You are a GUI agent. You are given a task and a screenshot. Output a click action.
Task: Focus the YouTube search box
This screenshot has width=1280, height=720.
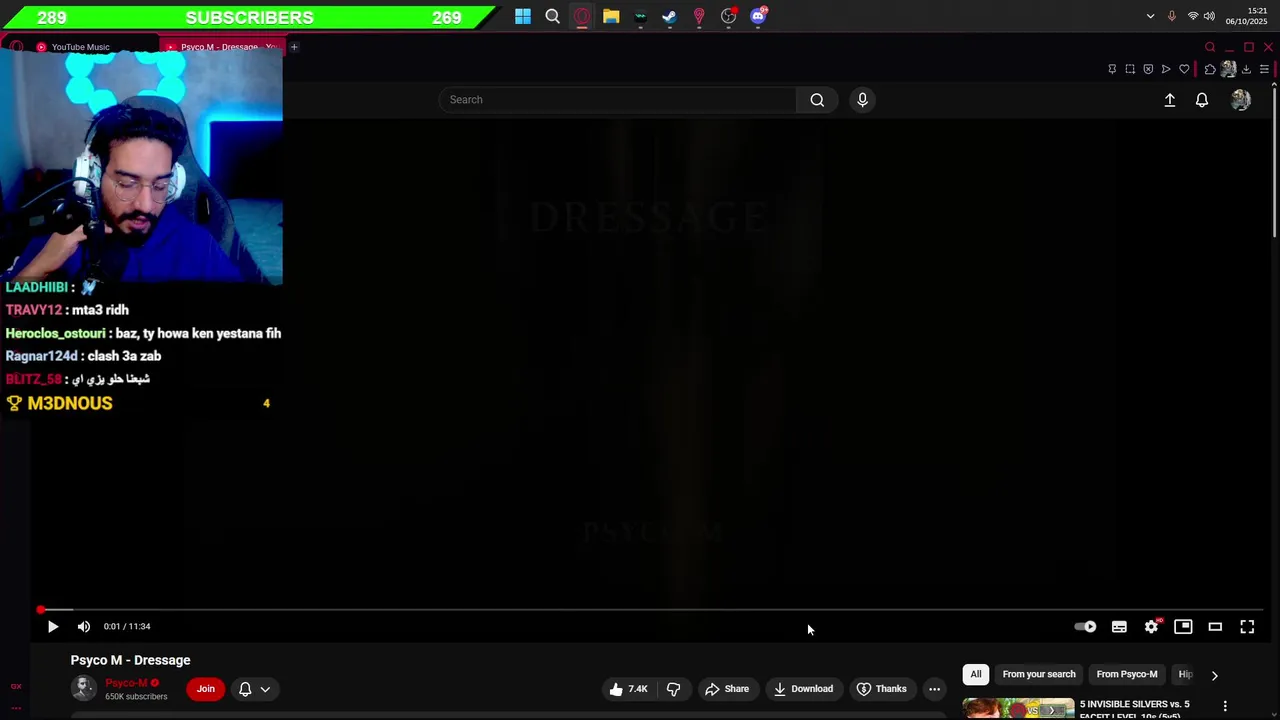(x=617, y=100)
